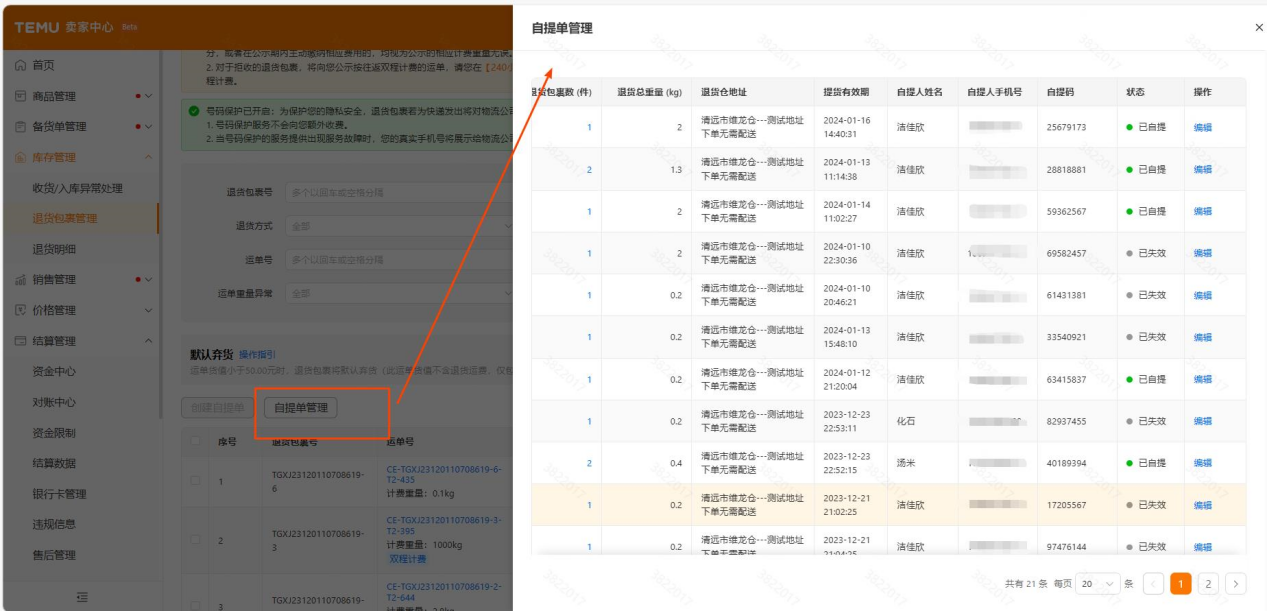Viewport: 1267px width, 611px height.
Task: Click the 首页 home icon in sidebar
Action: coord(21,66)
